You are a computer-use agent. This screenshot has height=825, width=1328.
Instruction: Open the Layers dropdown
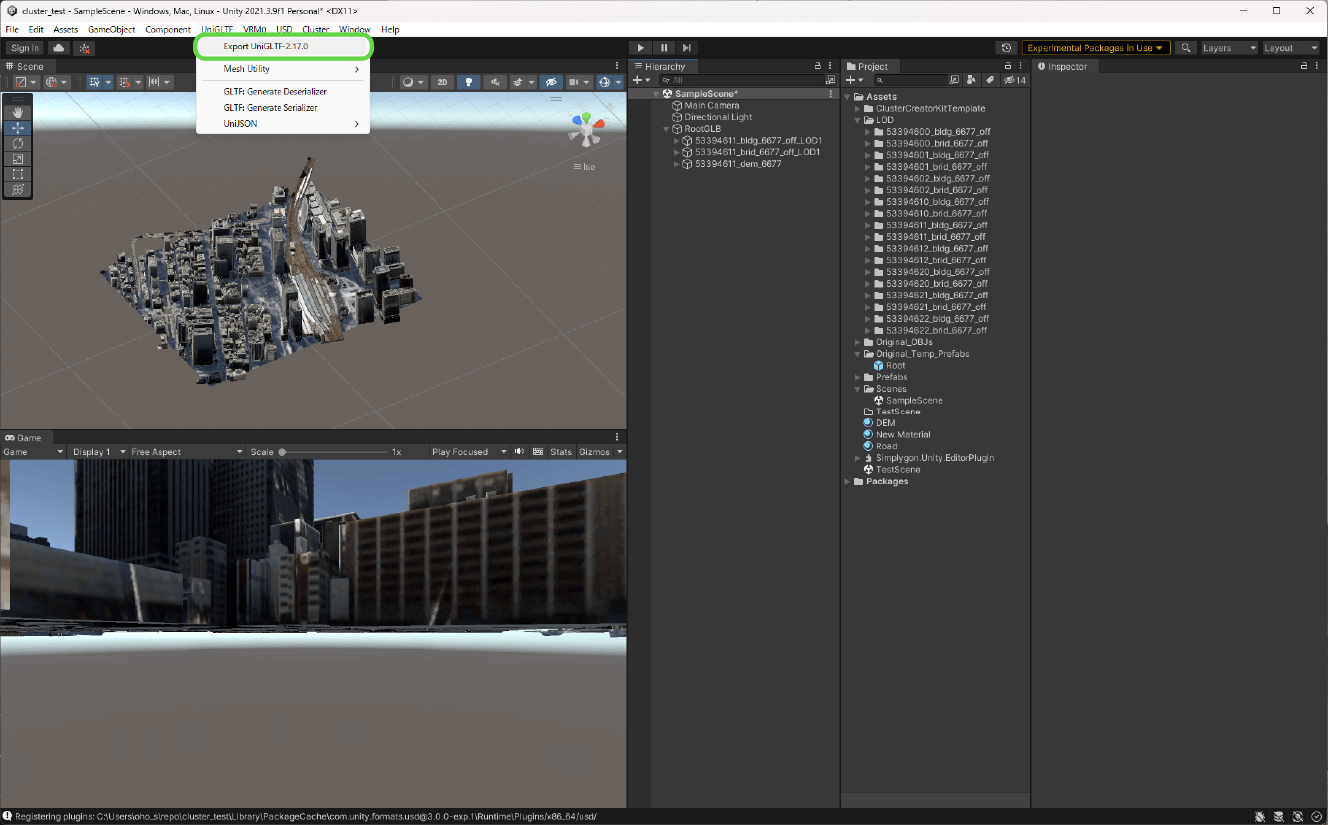[1228, 48]
